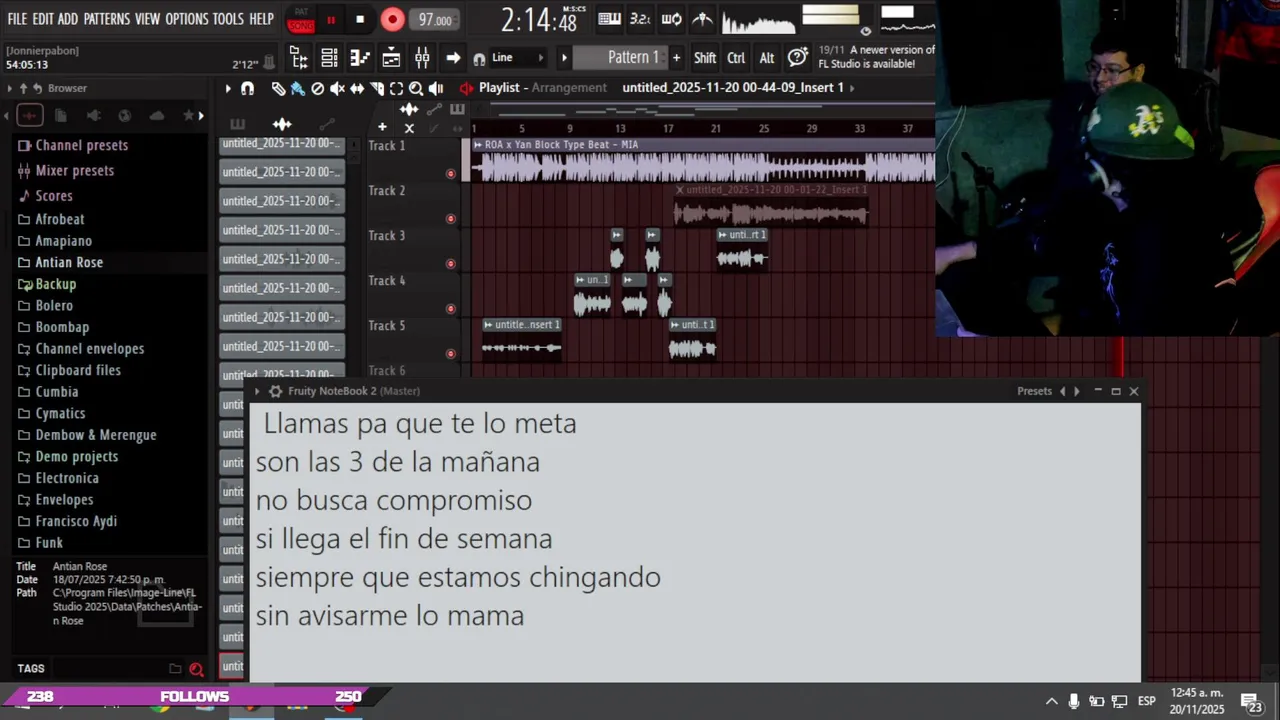Click the newer FL Studio version notice
The height and width of the screenshot is (720, 1280).
(x=876, y=57)
